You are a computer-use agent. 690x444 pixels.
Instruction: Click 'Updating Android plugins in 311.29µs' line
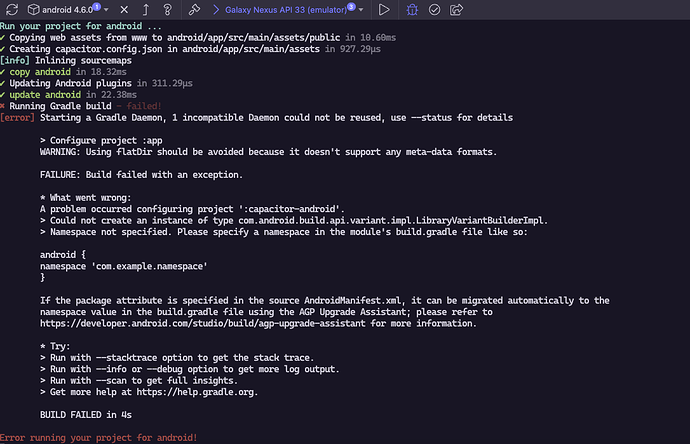point(96,83)
